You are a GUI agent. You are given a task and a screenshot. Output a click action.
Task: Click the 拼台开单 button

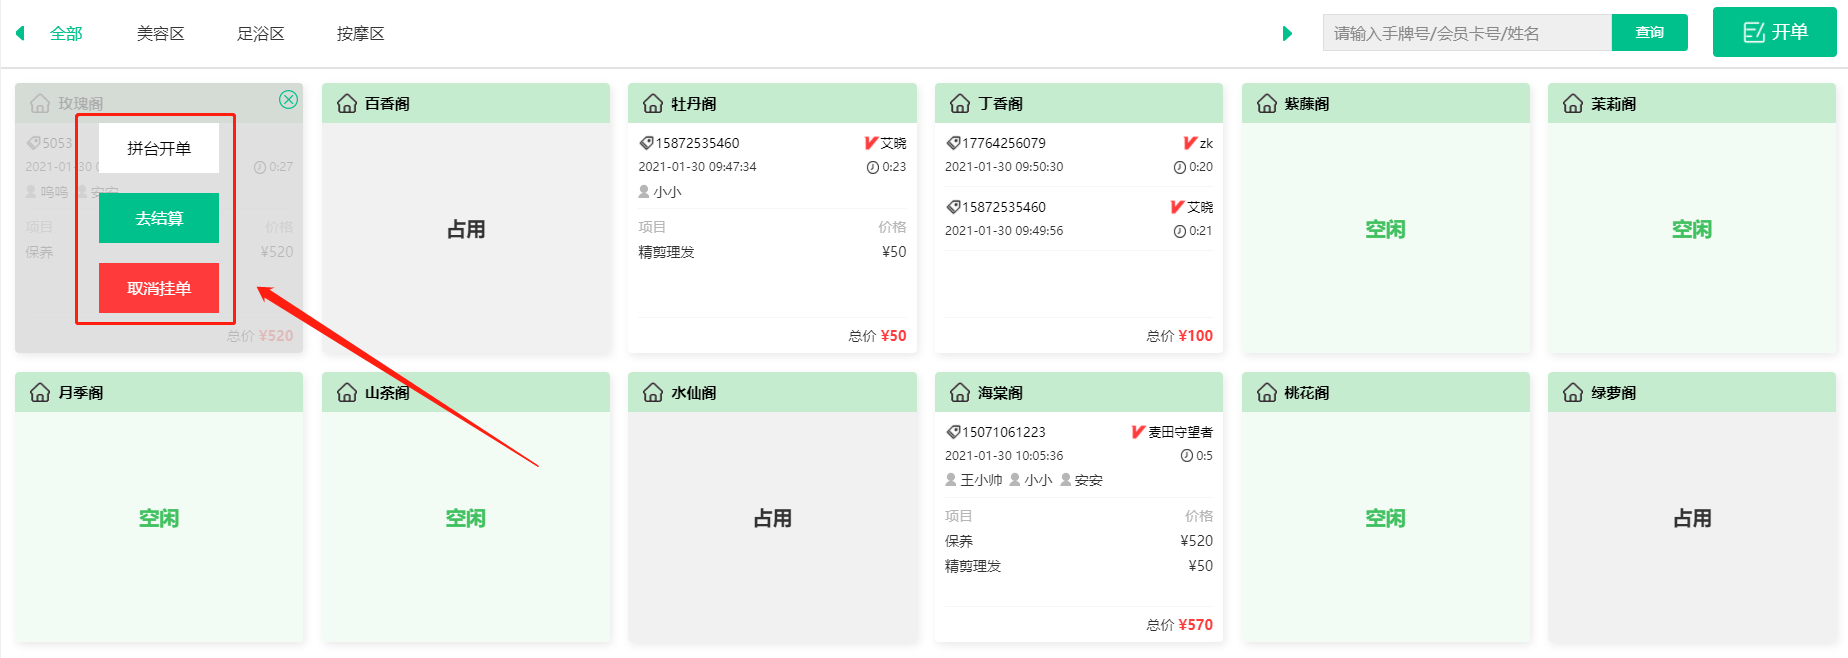[159, 148]
